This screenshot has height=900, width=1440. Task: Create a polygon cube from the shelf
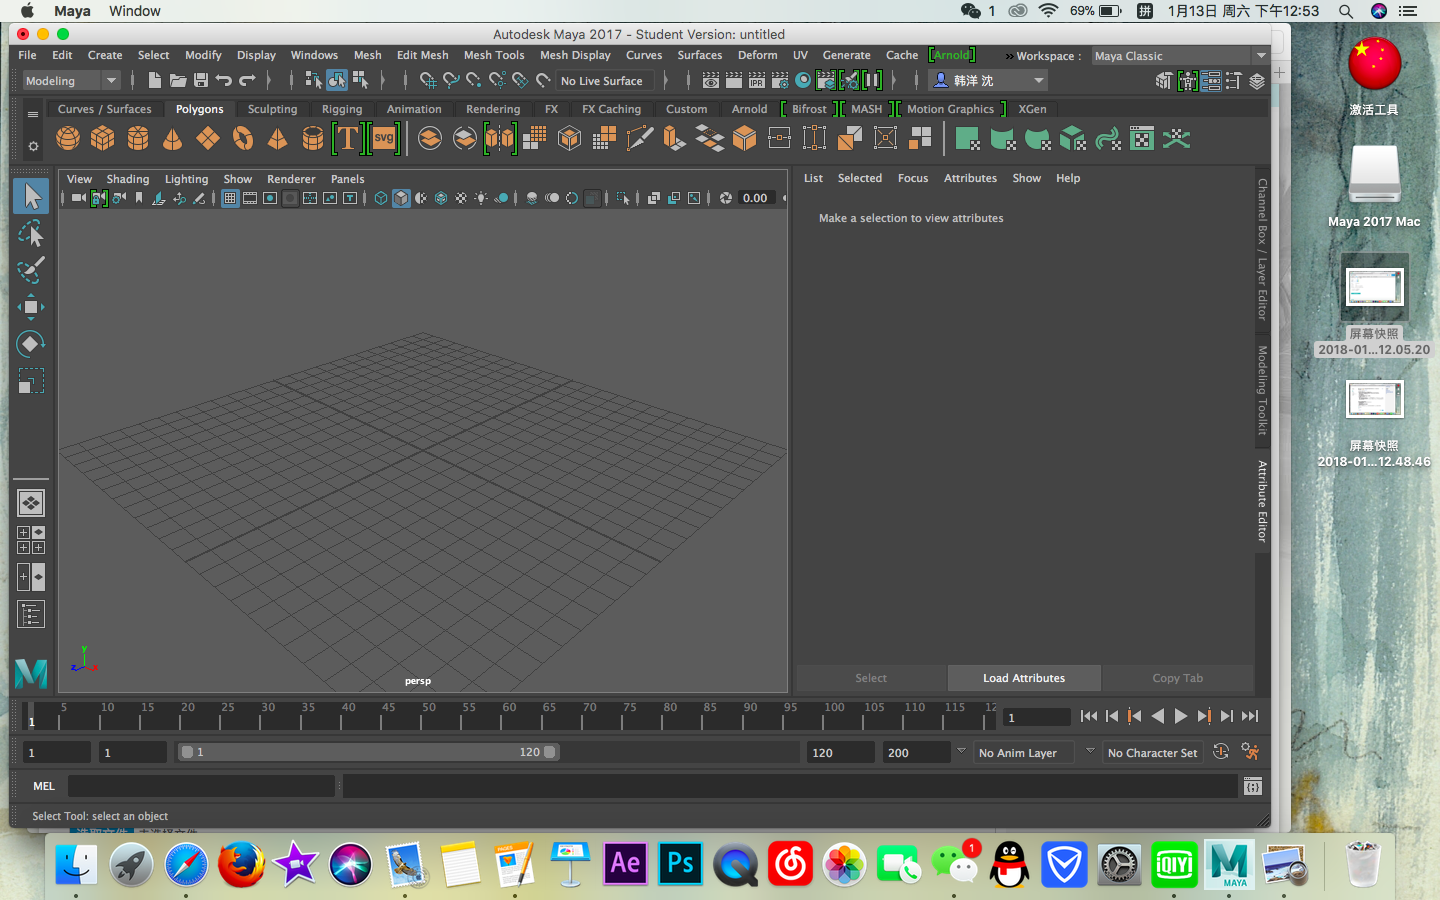pos(103,138)
